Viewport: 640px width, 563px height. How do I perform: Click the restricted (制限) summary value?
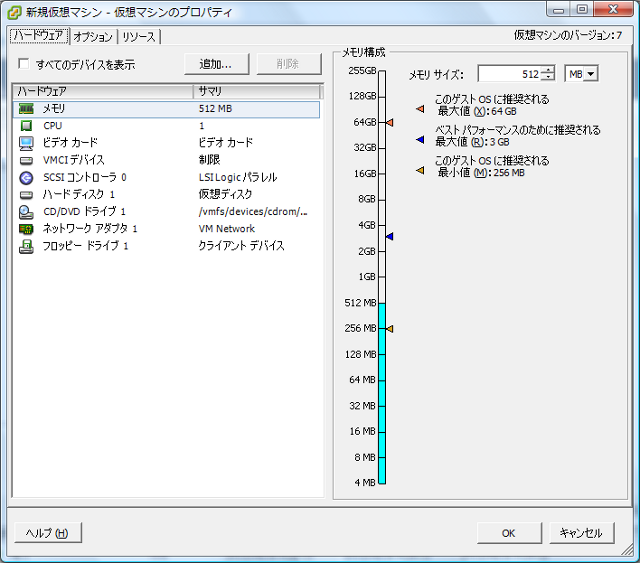209,160
